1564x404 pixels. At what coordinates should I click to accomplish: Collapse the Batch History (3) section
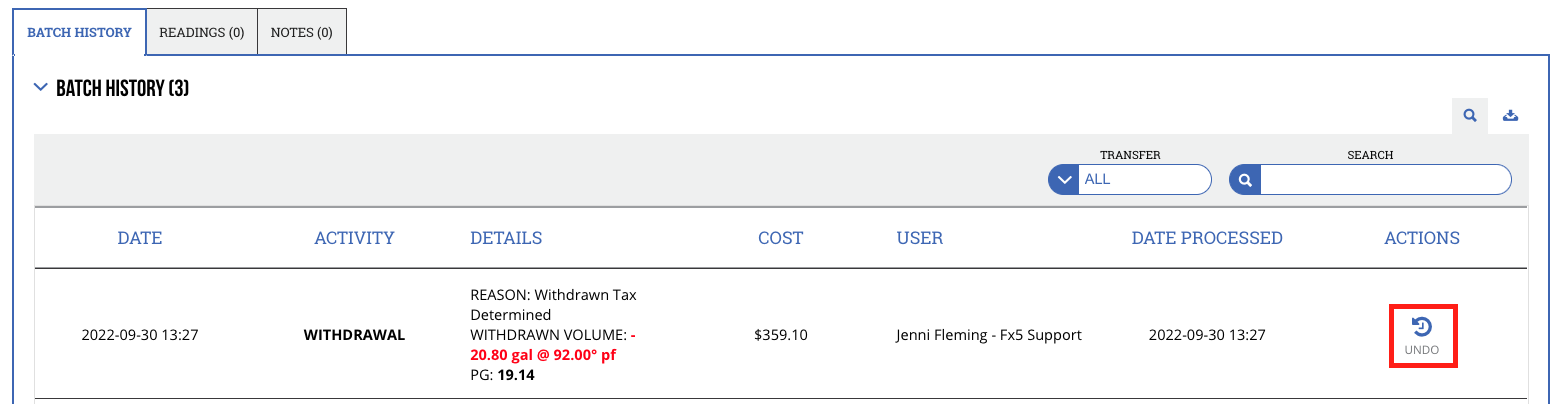tap(41, 88)
